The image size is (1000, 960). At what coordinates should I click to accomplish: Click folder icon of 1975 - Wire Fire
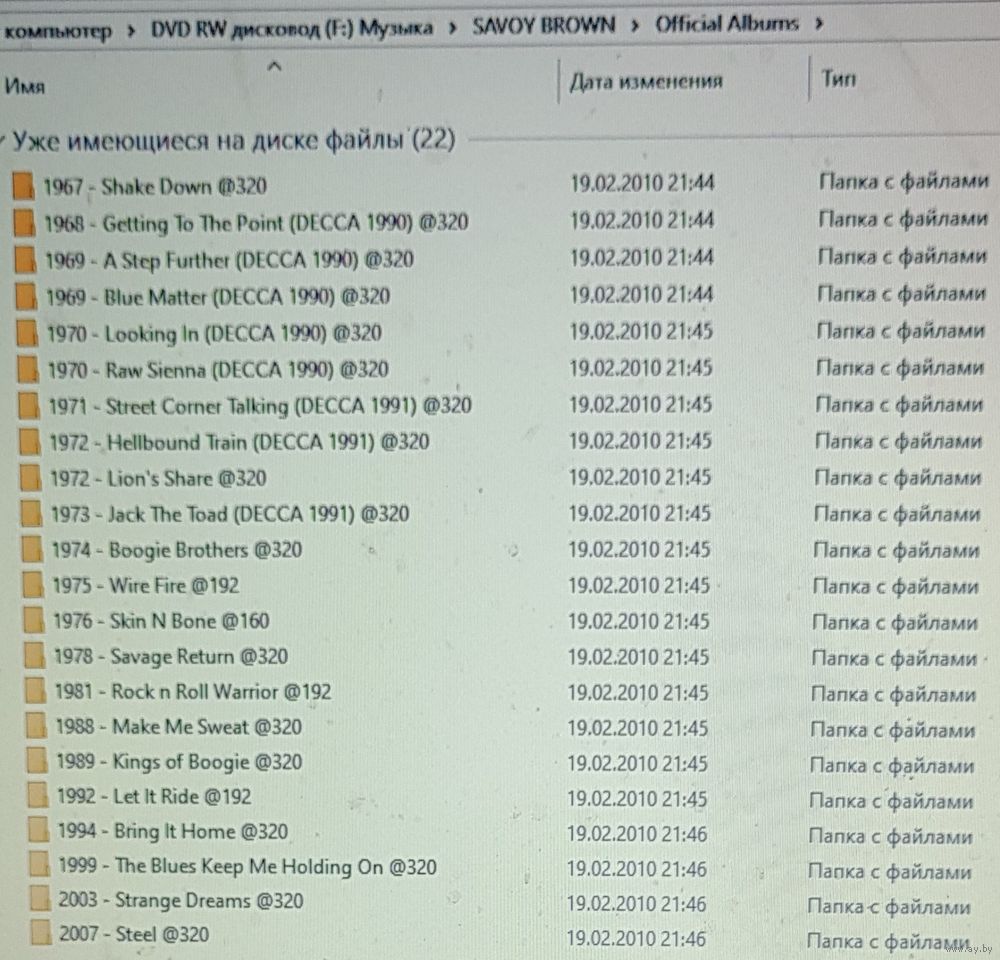point(33,585)
